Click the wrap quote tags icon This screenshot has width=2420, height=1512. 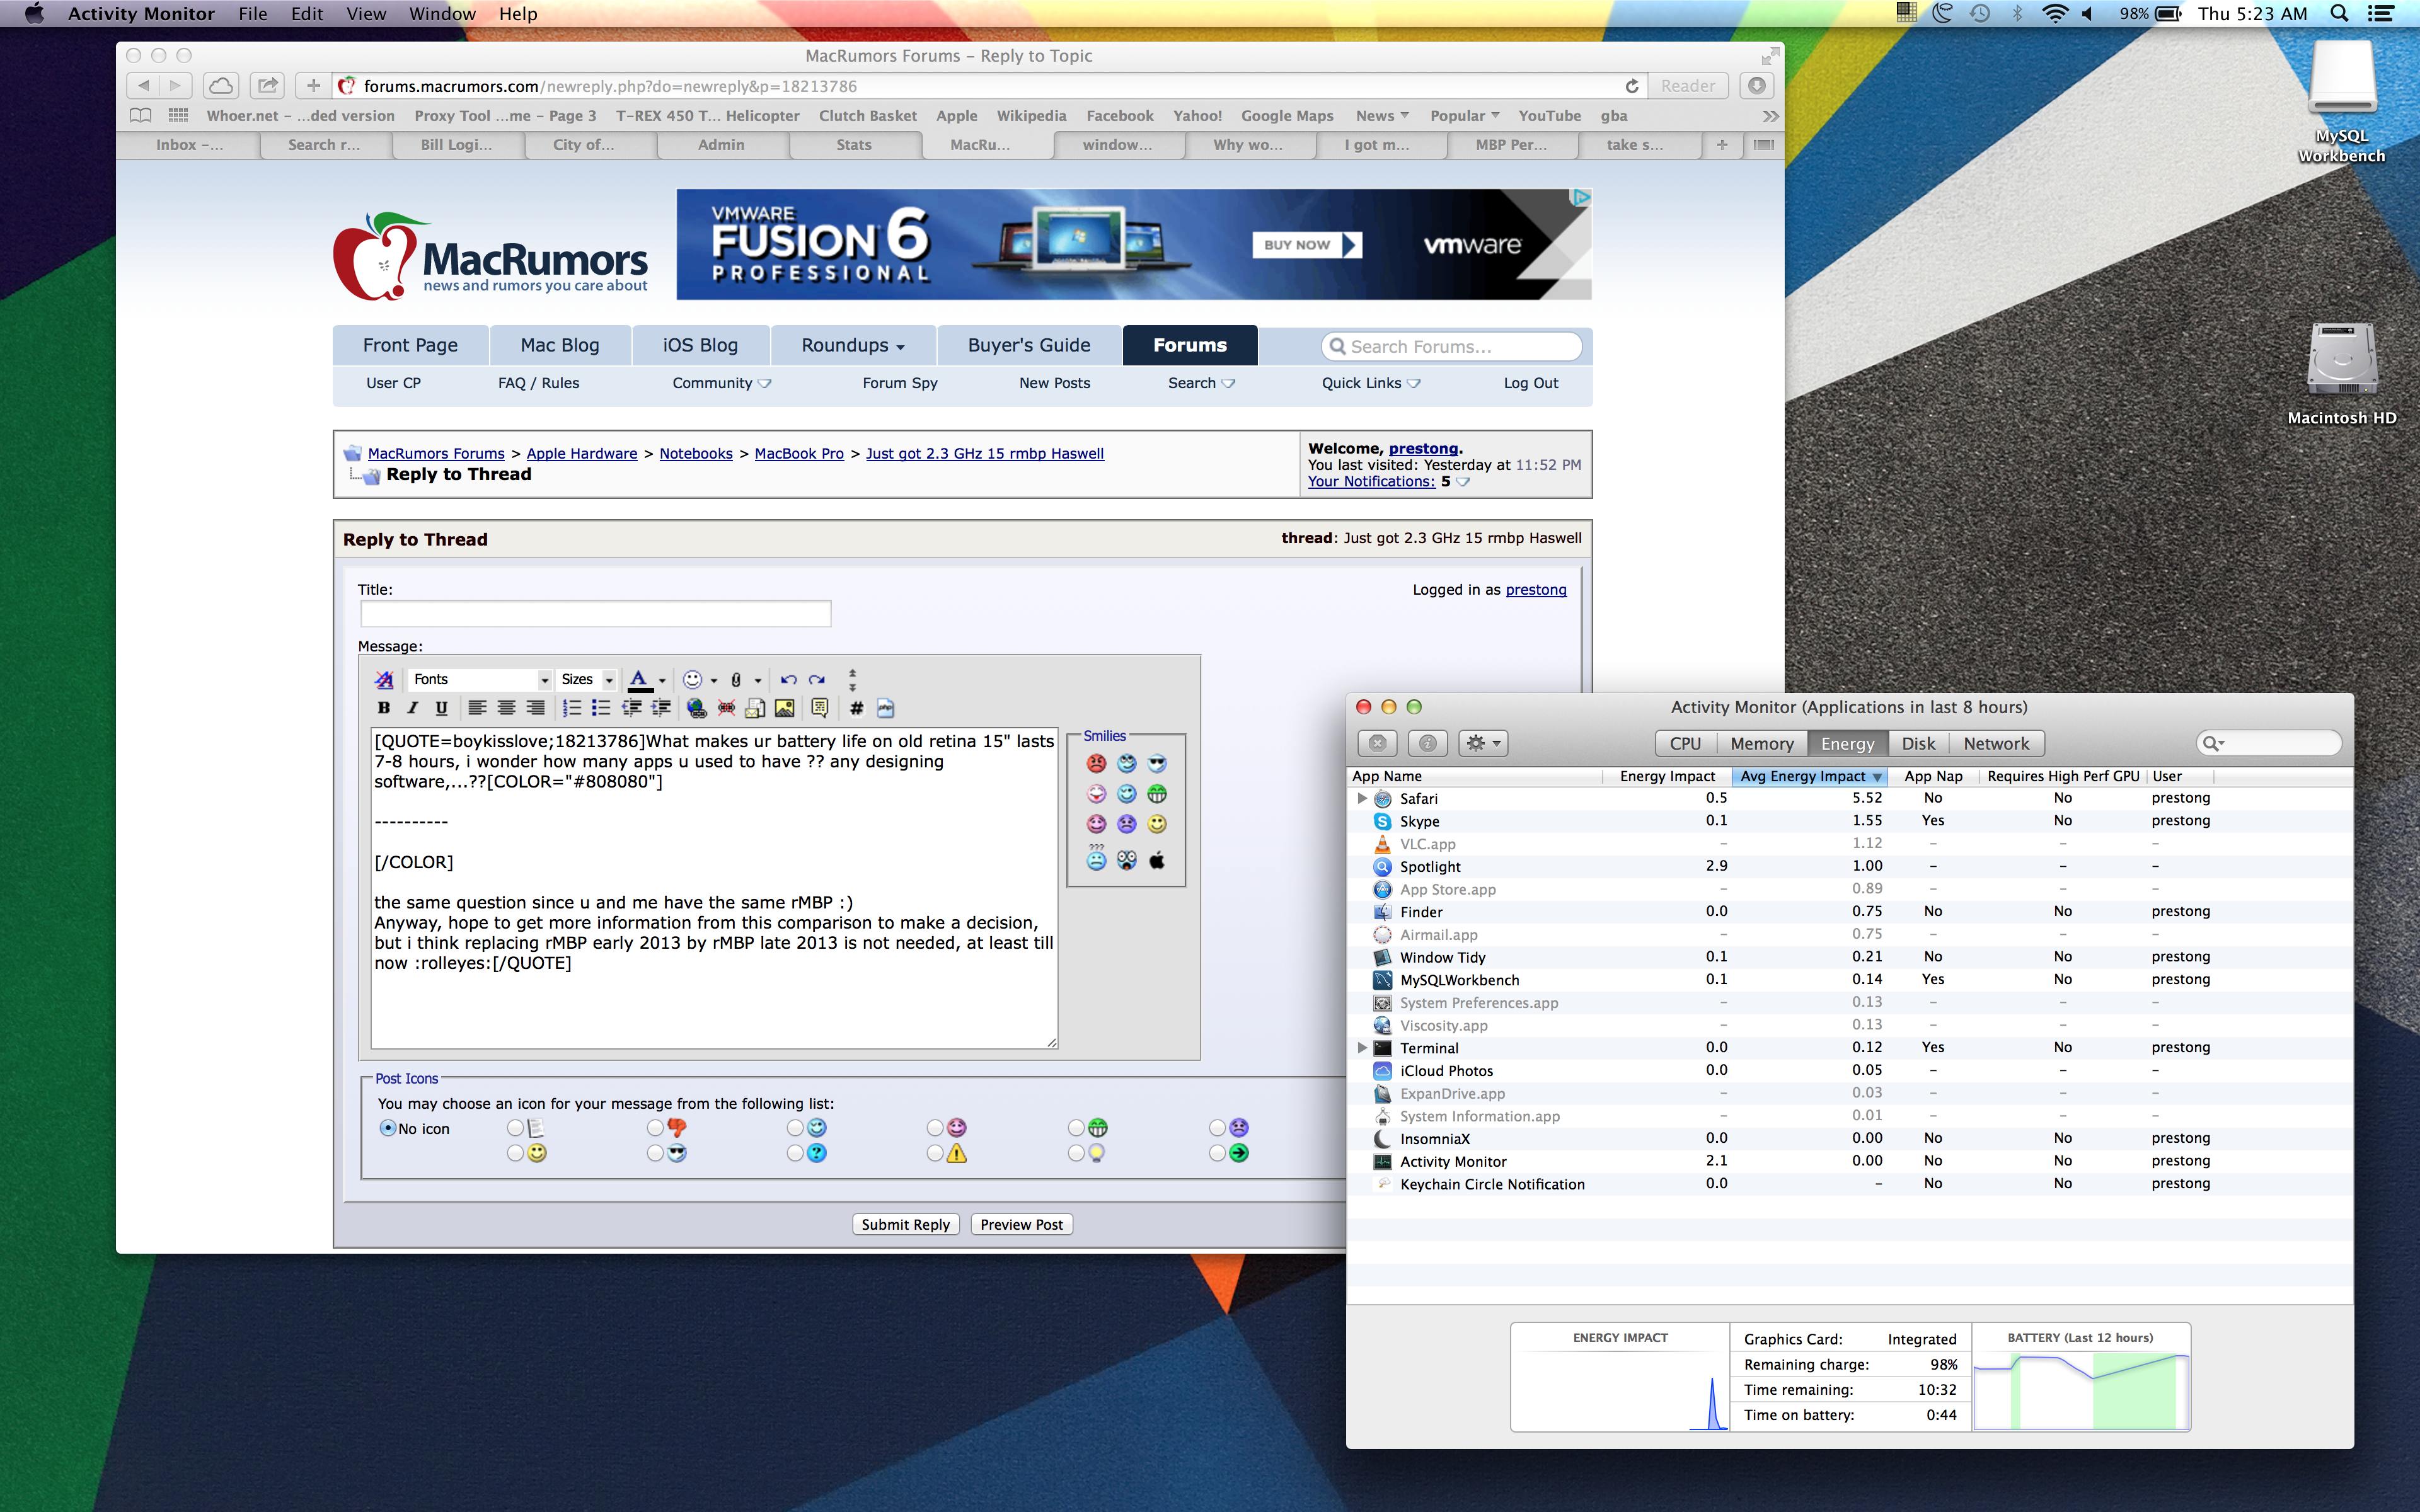pos(820,708)
